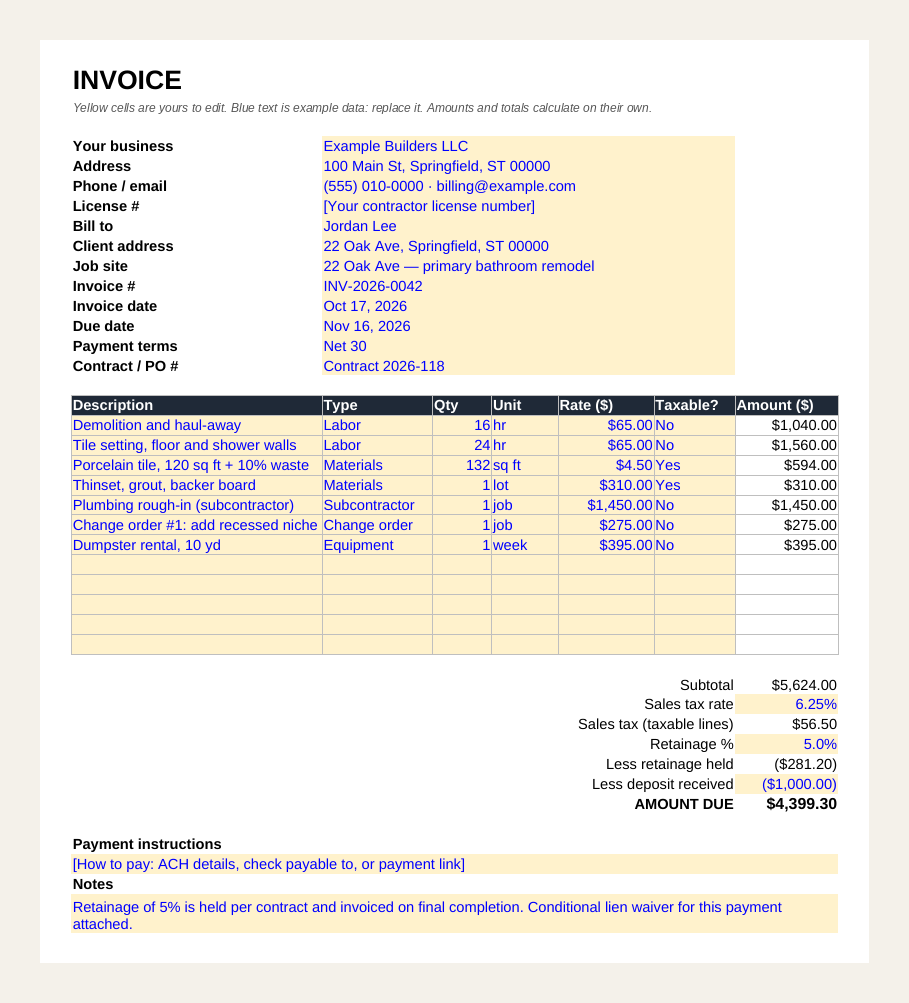Viewport: 909px width, 1003px height.
Task: Click the Rate ($) column header
Action: pyautogui.click(x=606, y=406)
